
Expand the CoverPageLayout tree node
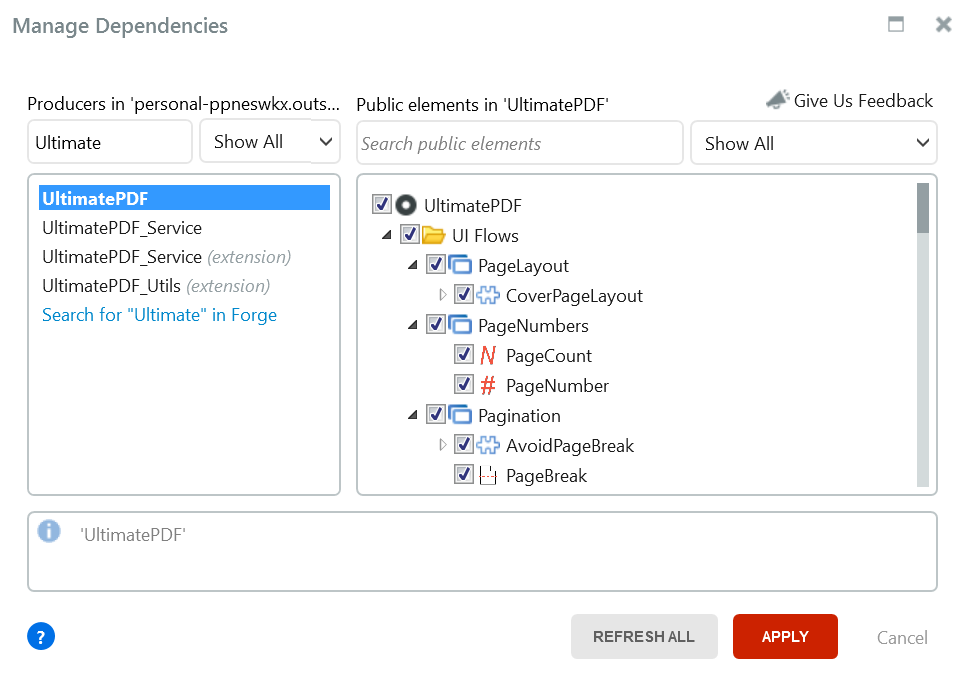[443, 295]
